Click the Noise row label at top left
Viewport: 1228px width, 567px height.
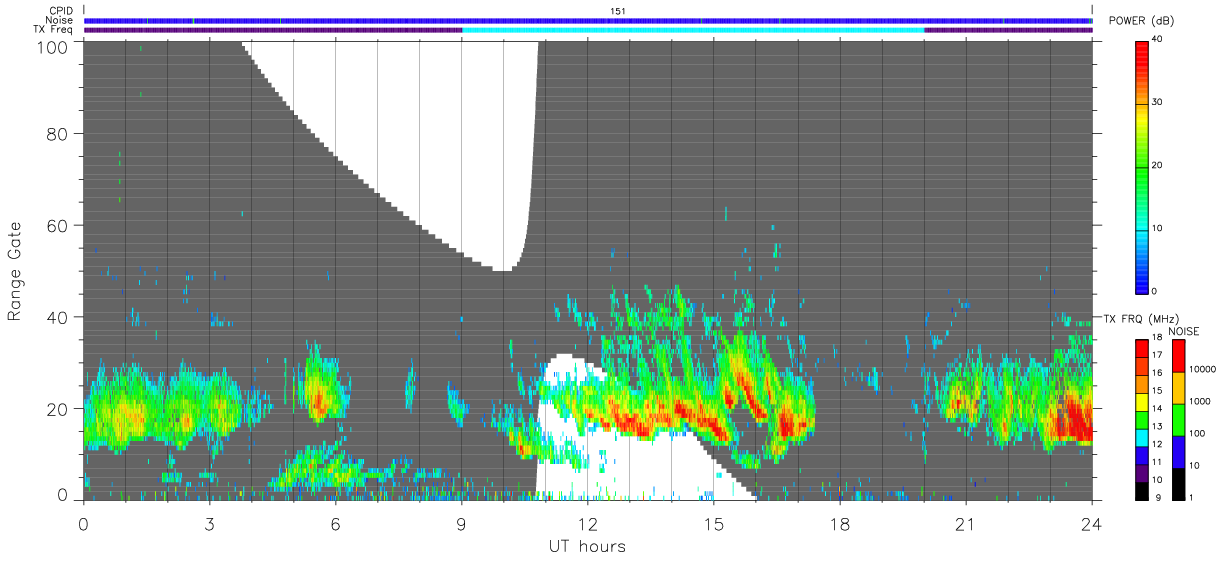coord(61,20)
